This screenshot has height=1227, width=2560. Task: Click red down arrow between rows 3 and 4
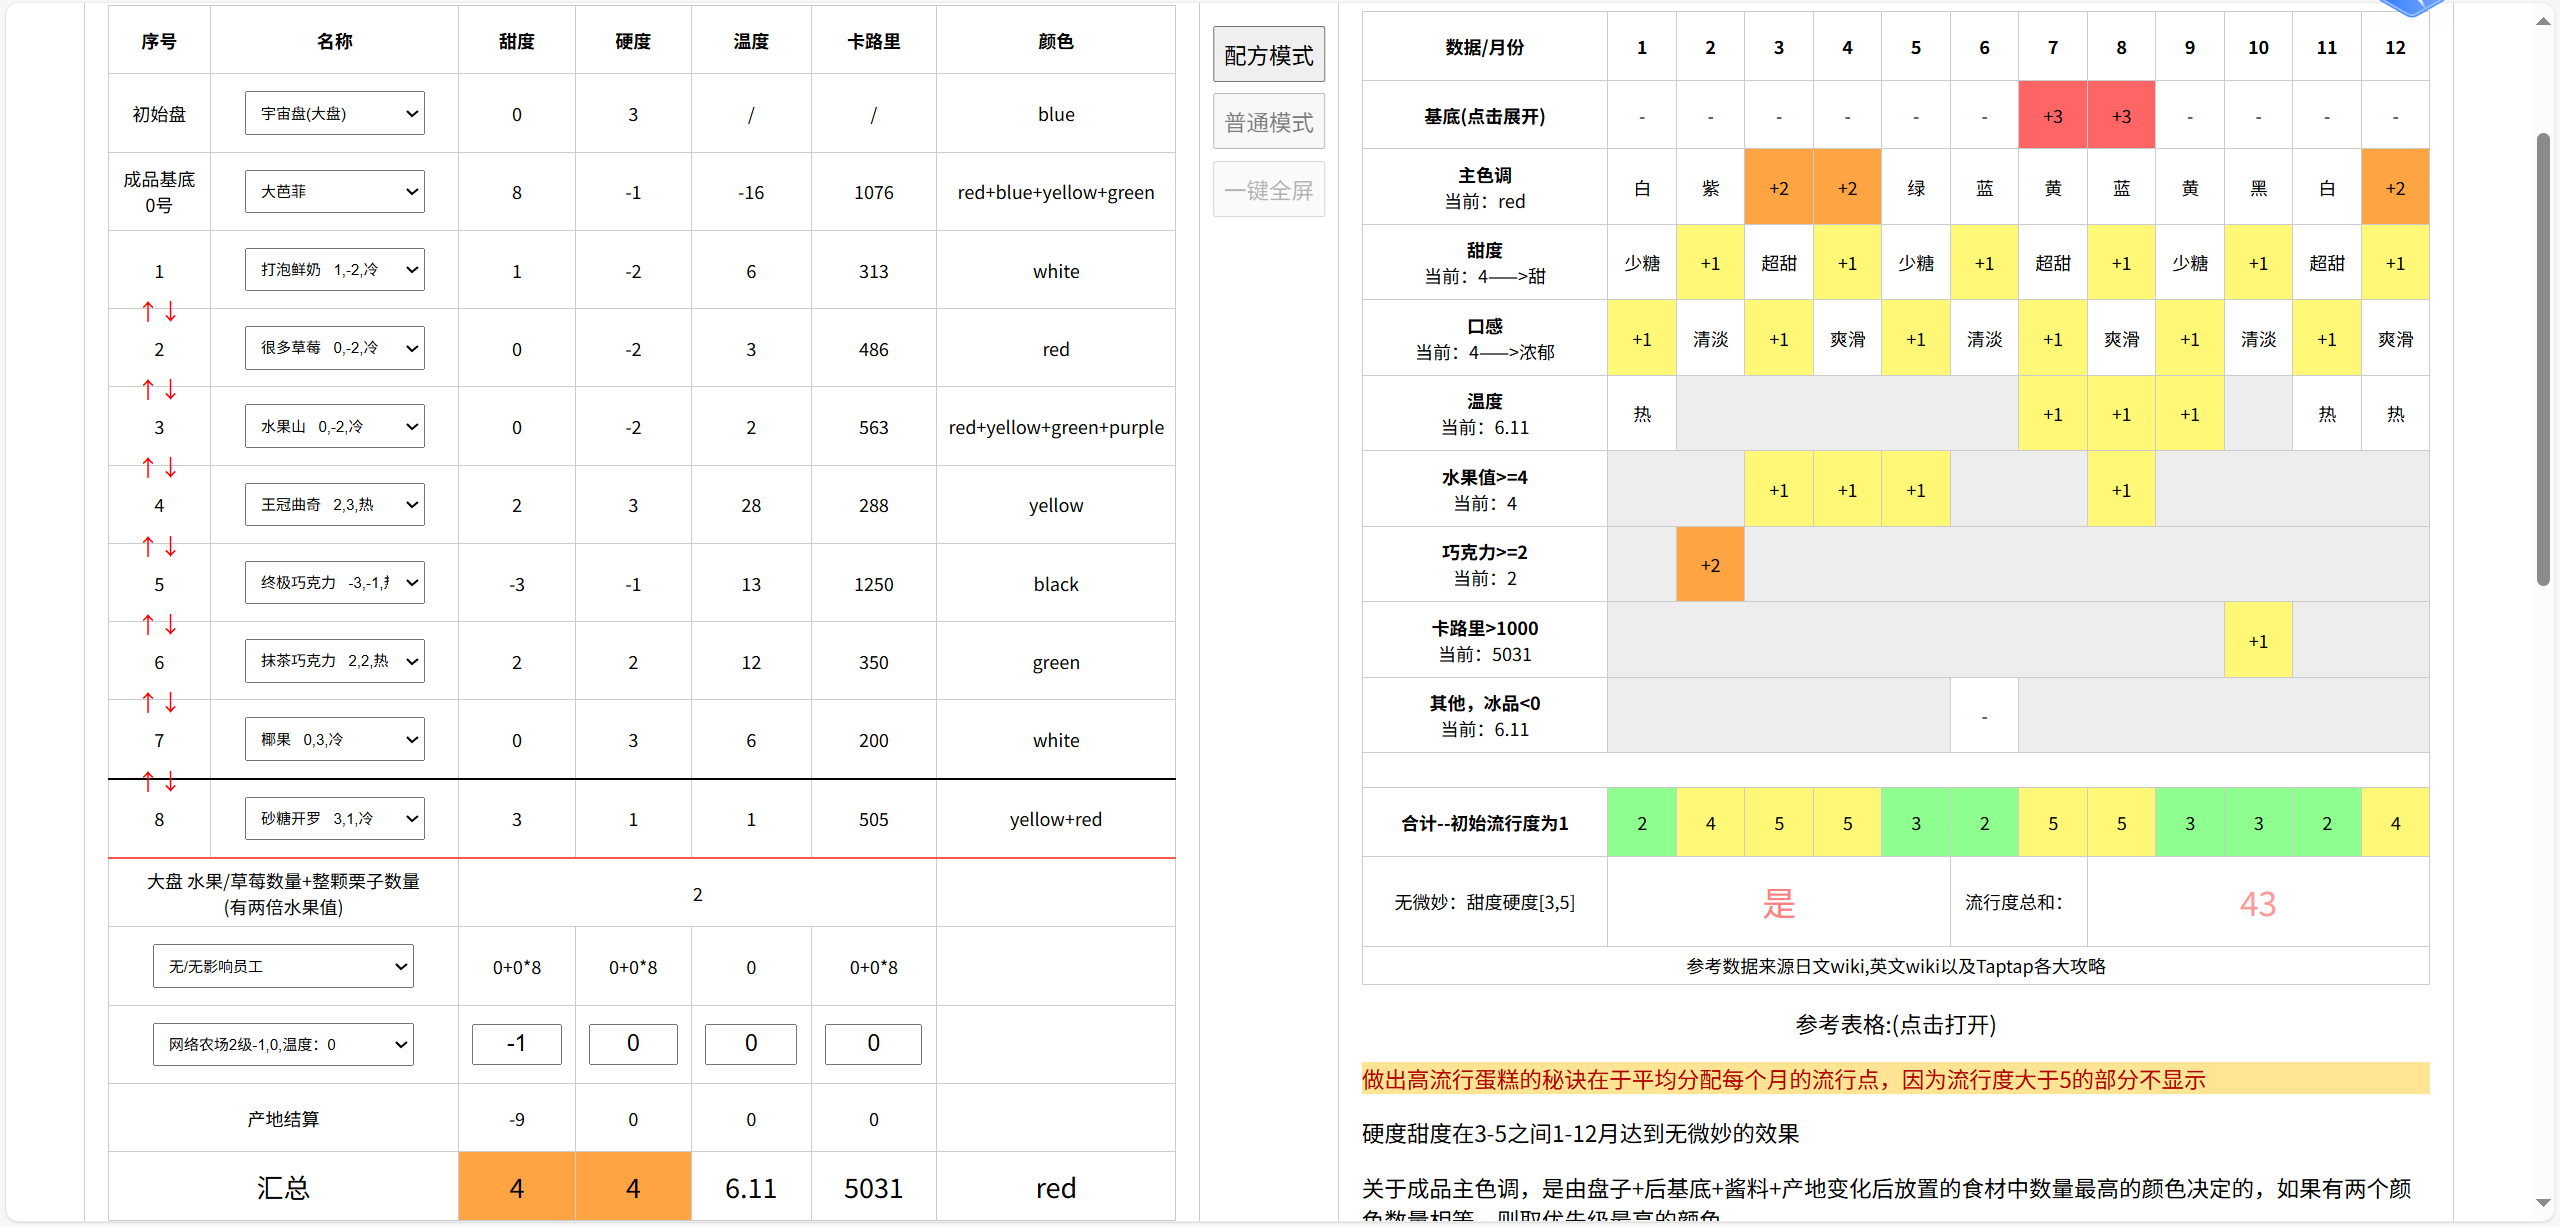pos(171,468)
